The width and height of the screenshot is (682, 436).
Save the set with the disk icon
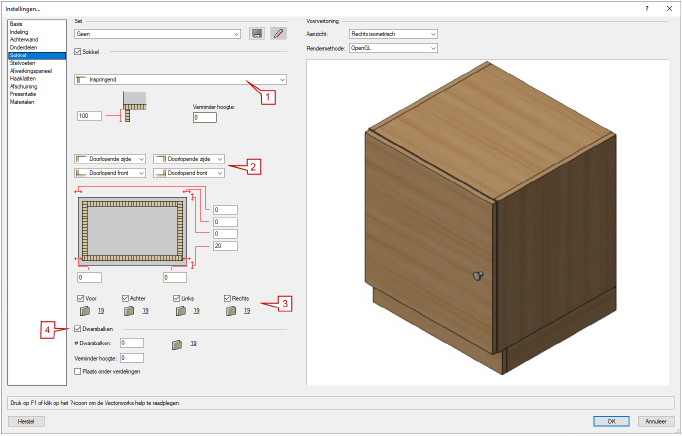257,34
